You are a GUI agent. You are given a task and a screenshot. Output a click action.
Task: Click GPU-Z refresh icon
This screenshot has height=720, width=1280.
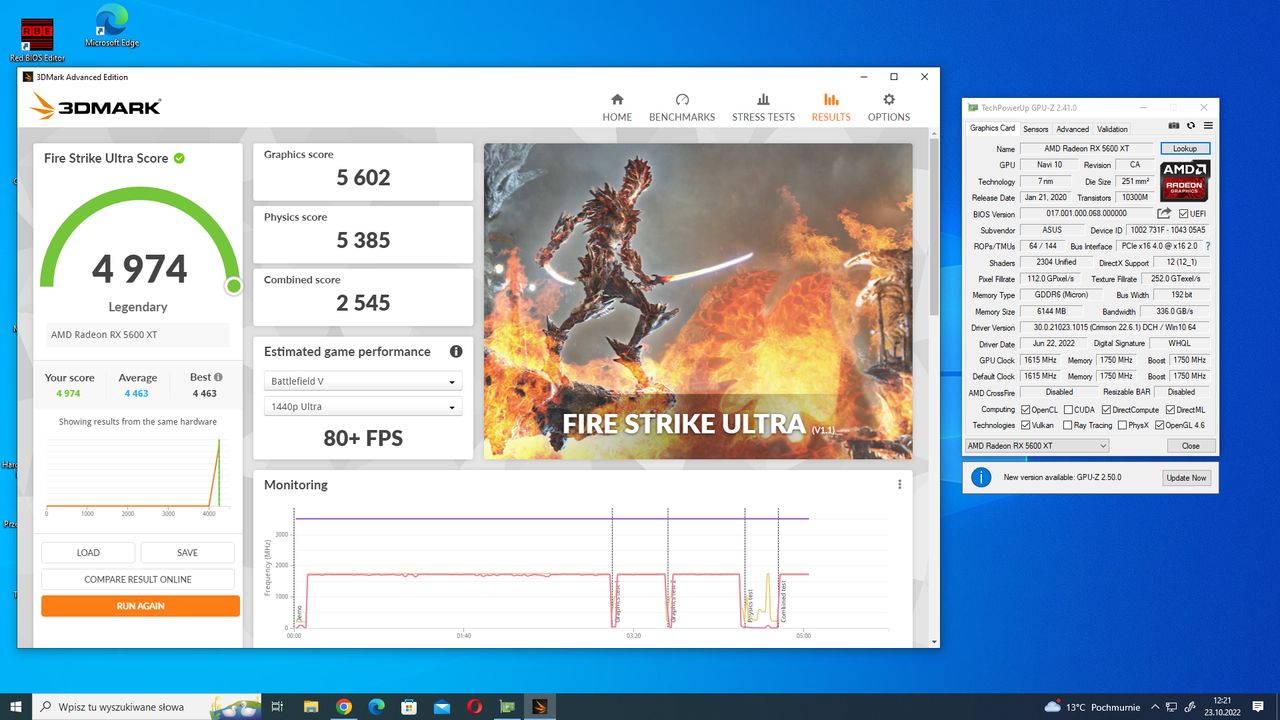coord(1191,127)
